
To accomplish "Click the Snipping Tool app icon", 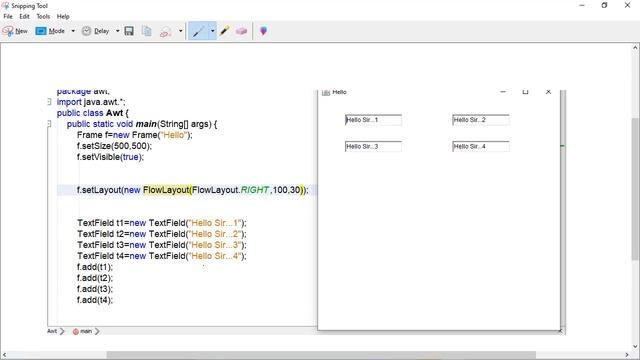I will pos(5,6).
